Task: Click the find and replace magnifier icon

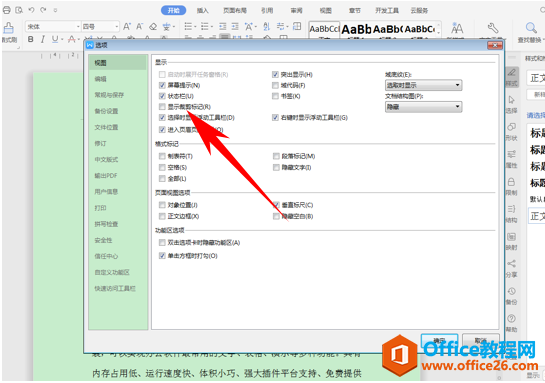Action: [x=531, y=28]
